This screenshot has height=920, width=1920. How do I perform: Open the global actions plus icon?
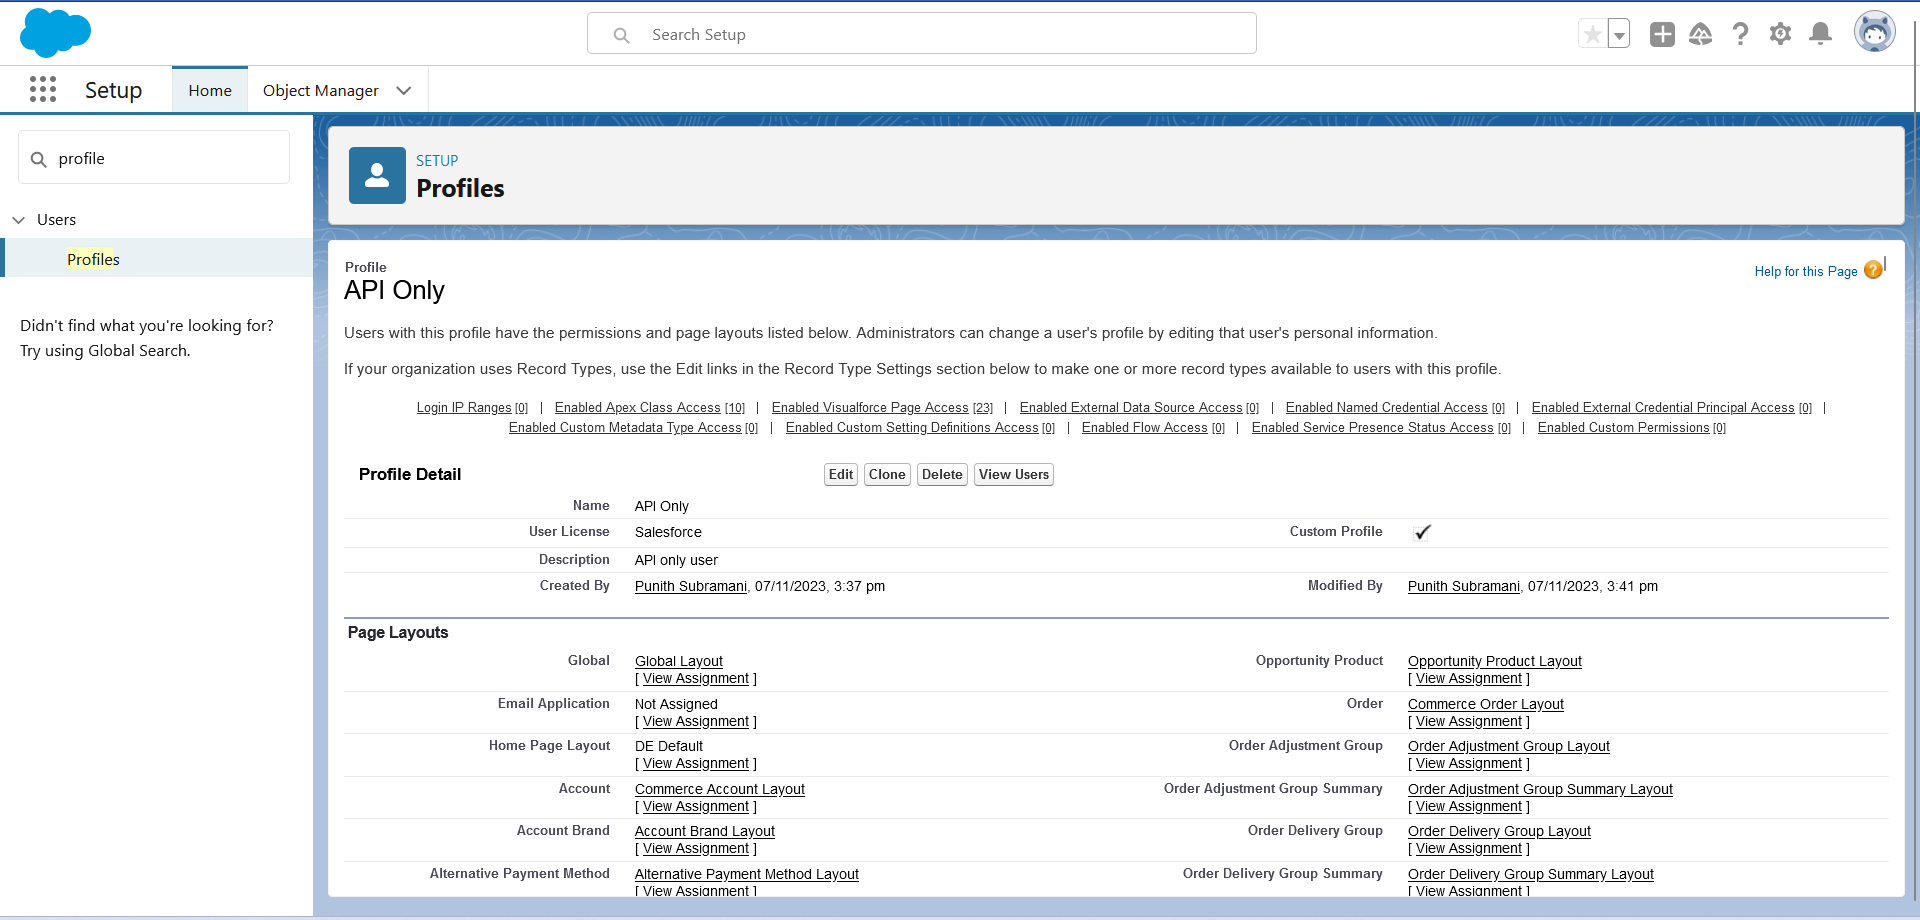pyautogui.click(x=1662, y=34)
